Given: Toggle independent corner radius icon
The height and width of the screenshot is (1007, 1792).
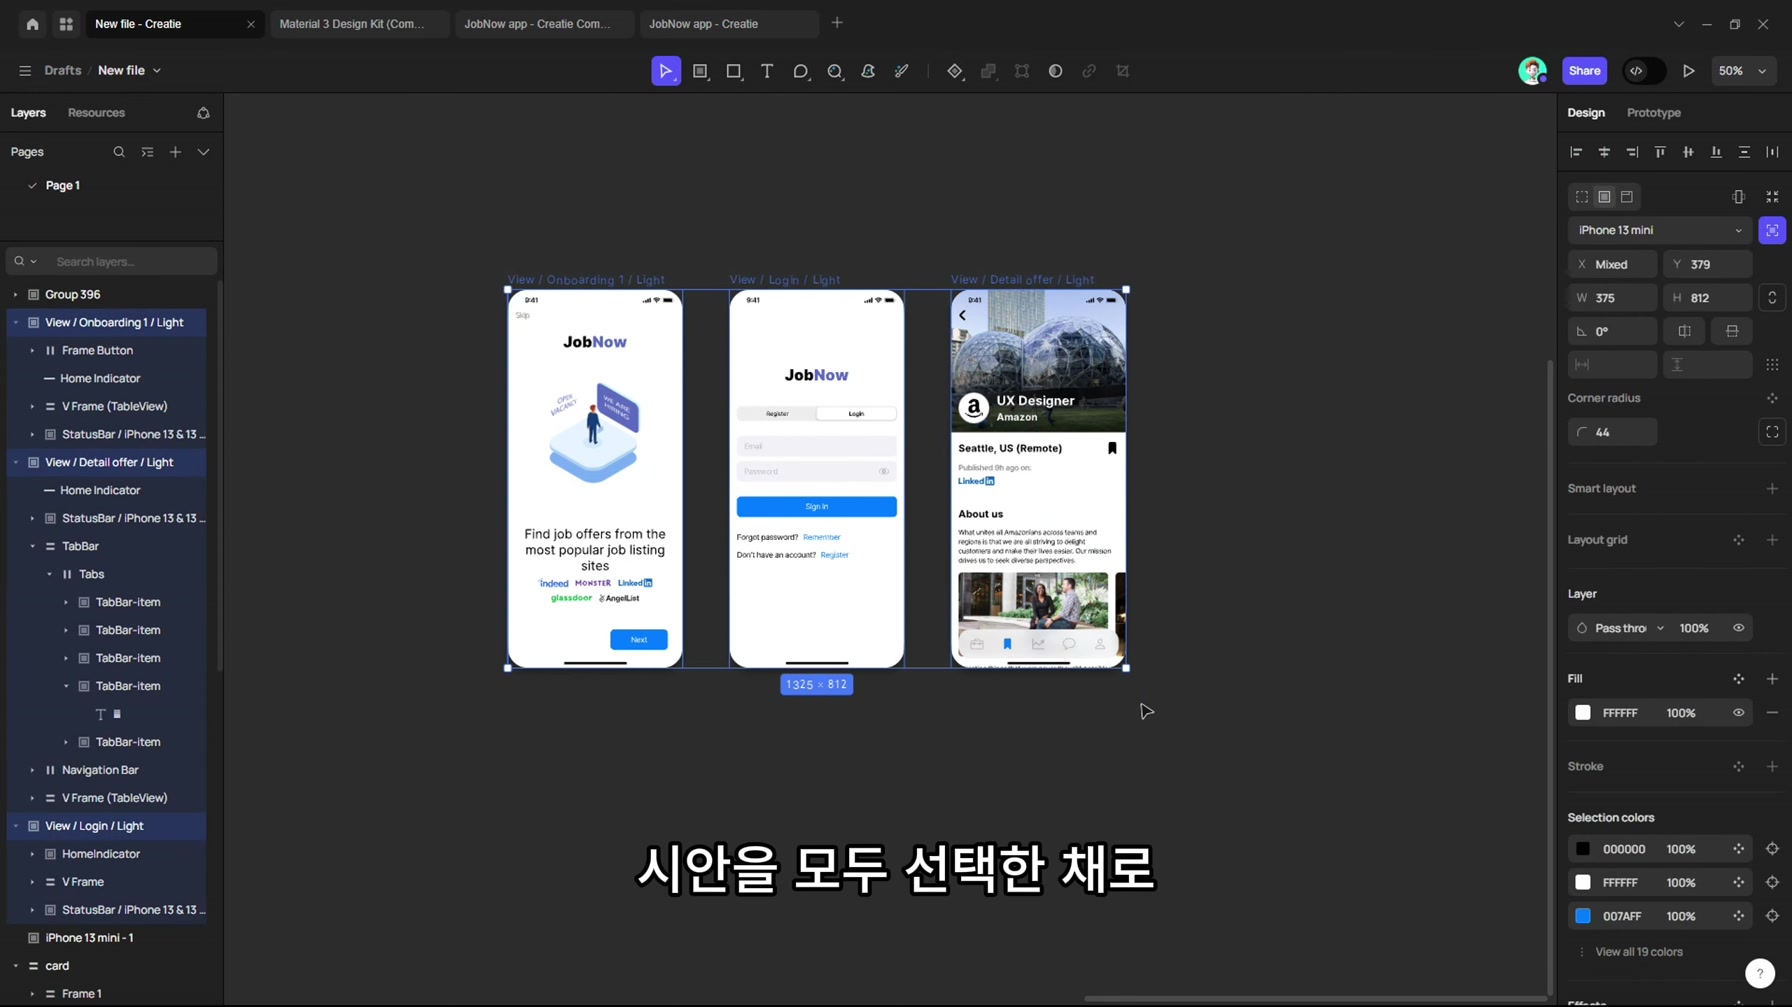Looking at the screenshot, I should coord(1772,432).
